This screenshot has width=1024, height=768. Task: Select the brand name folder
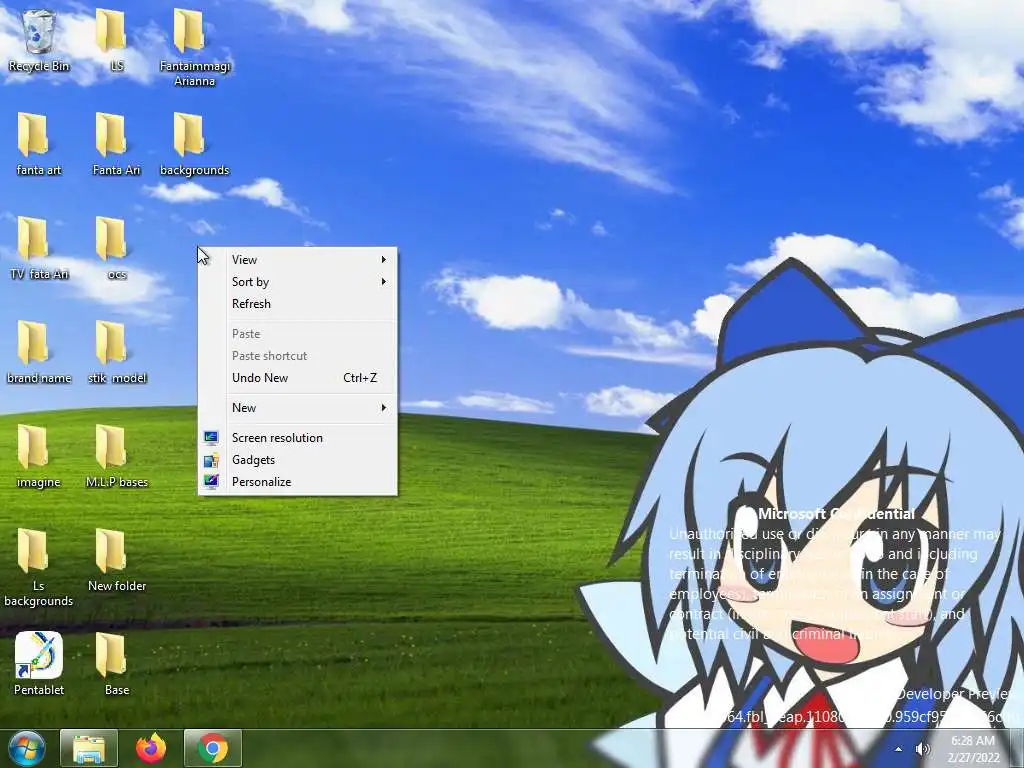pos(39,352)
